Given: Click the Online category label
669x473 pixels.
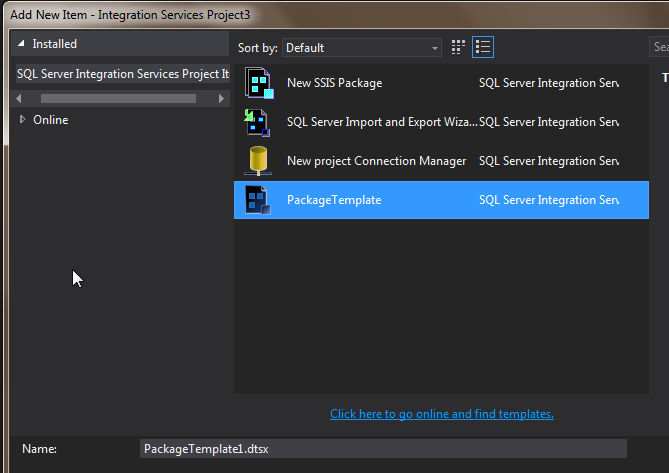Looking at the screenshot, I should coord(50,120).
